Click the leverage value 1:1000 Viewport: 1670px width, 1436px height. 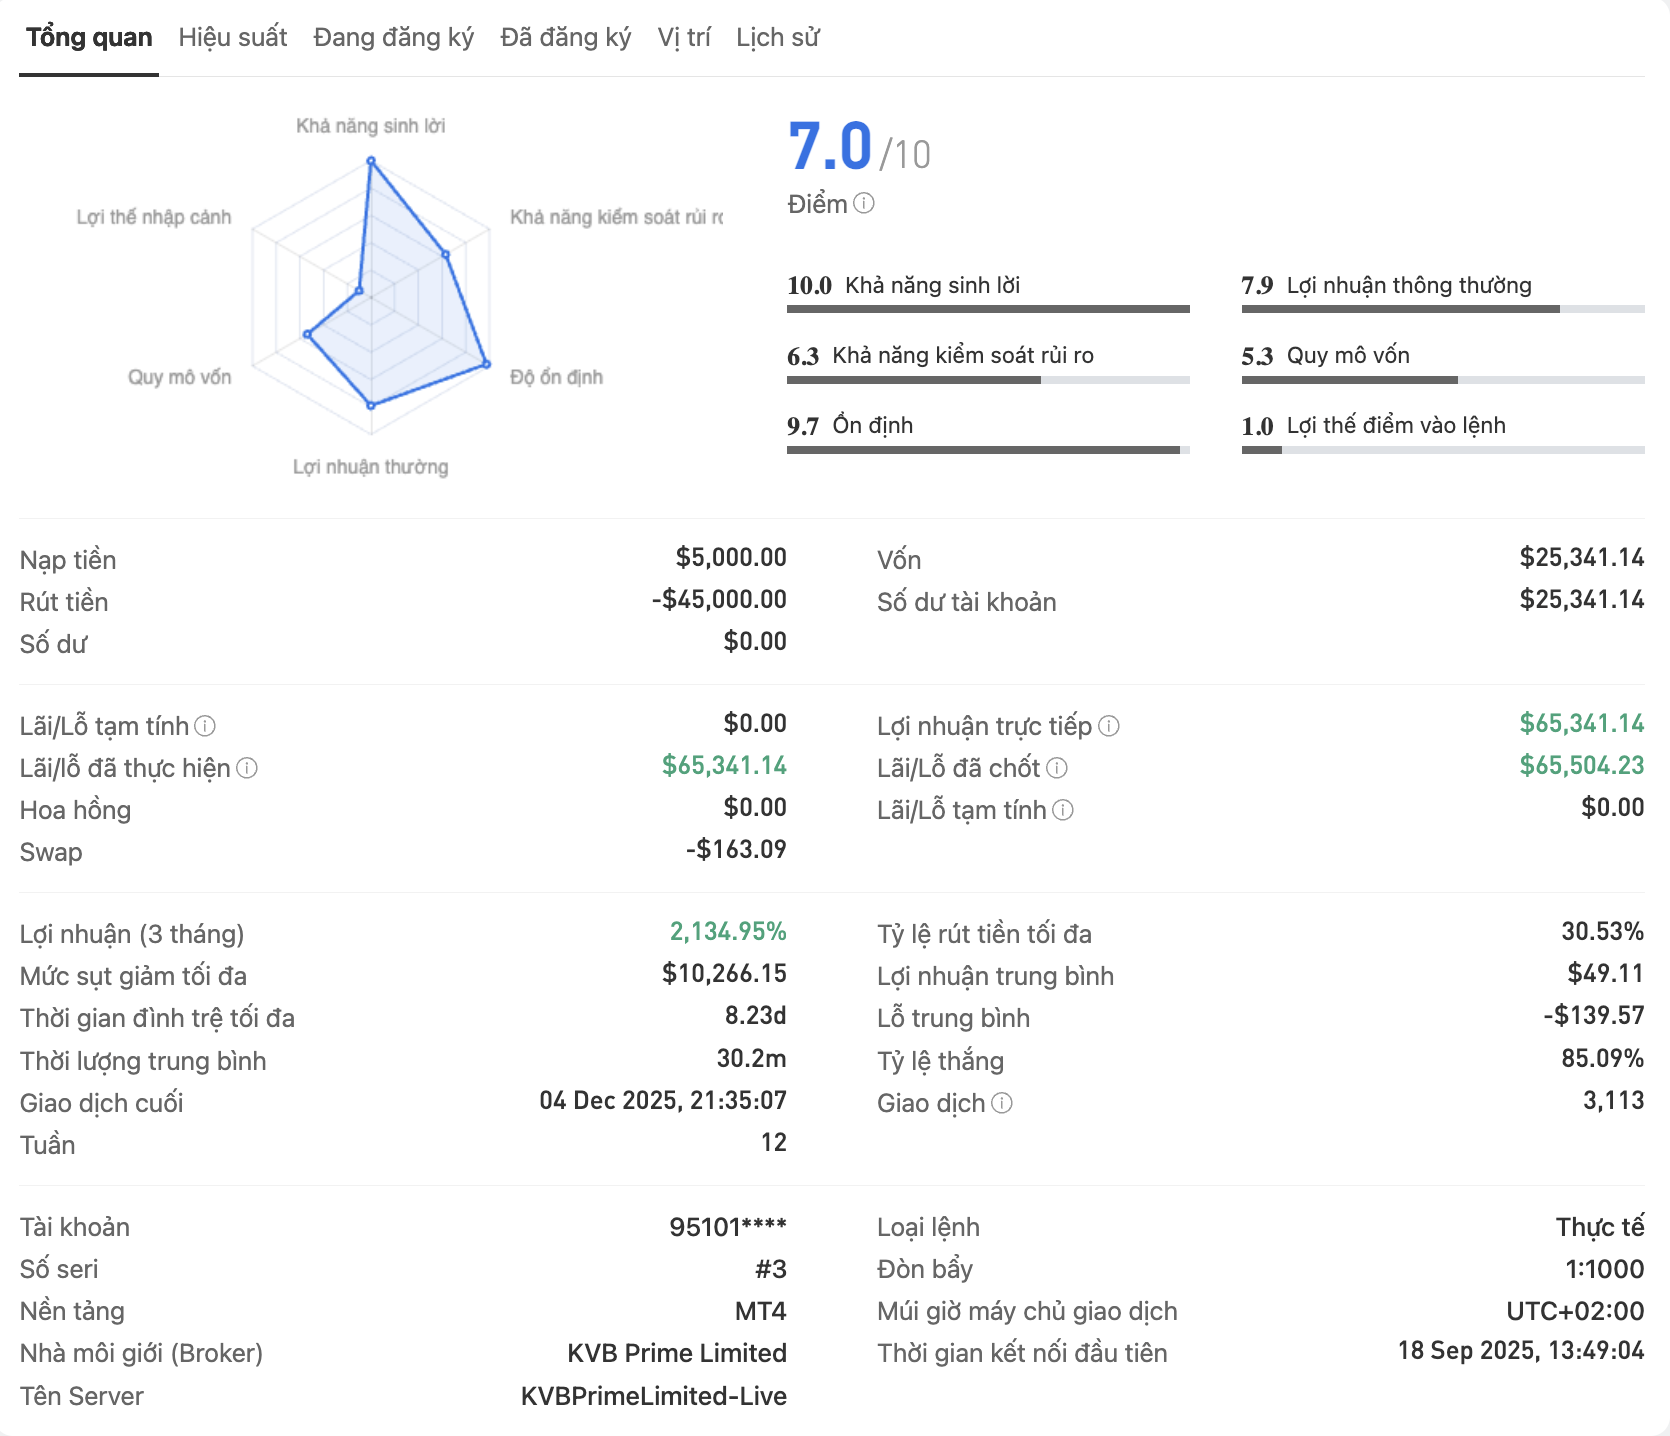pos(1605,1269)
